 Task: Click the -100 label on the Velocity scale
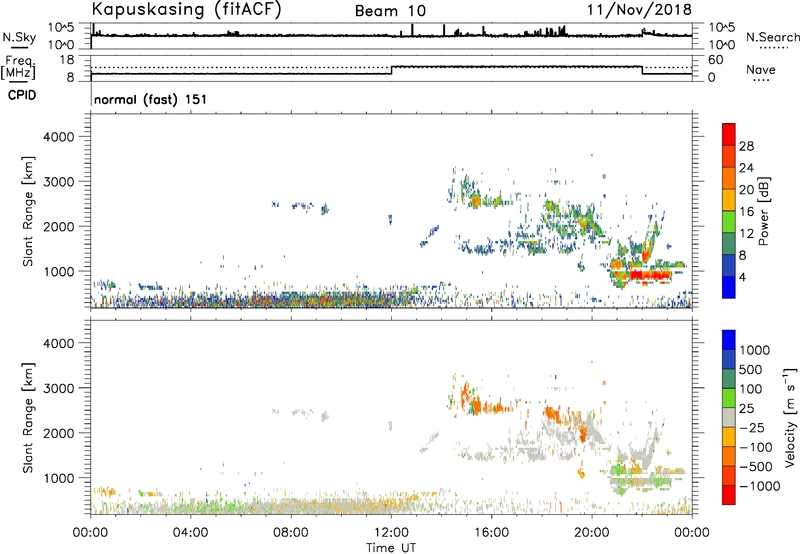[756, 447]
